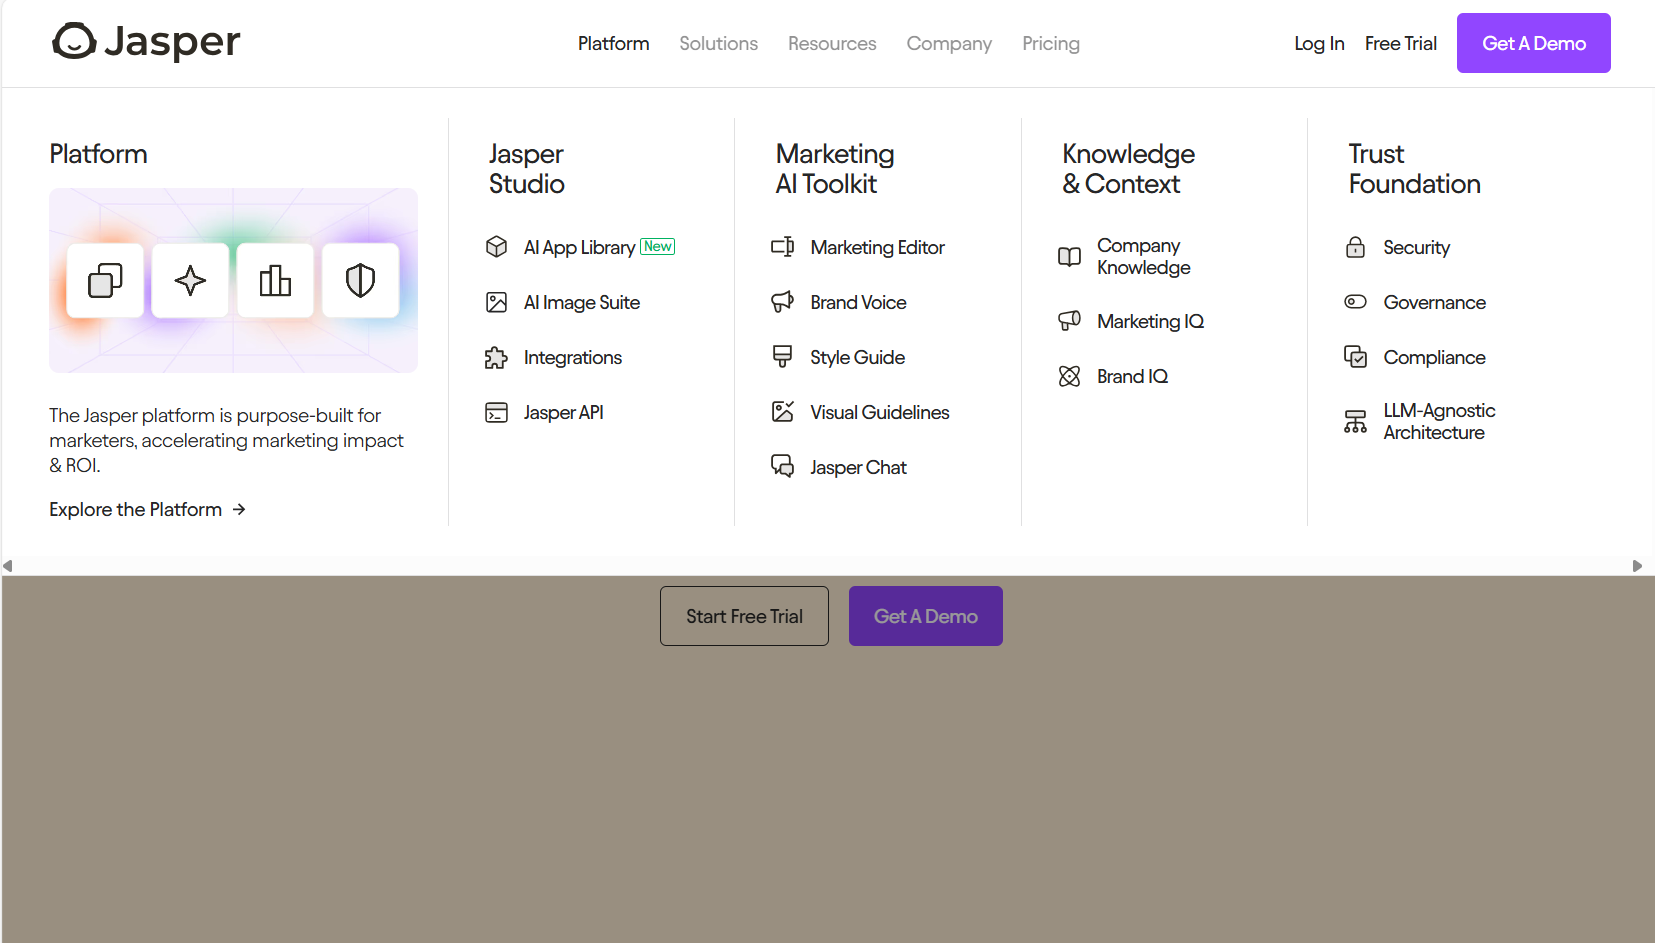Click the purple Get A Demo header button
The height and width of the screenshot is (943, 1655).
click(1533, 43)
